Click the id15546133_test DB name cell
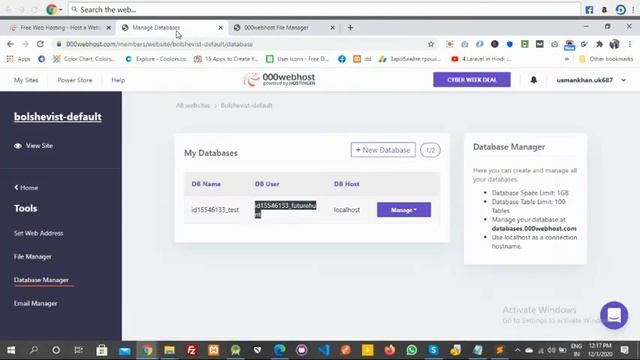The height and width of the screenshot is (360, 640). 215,210
